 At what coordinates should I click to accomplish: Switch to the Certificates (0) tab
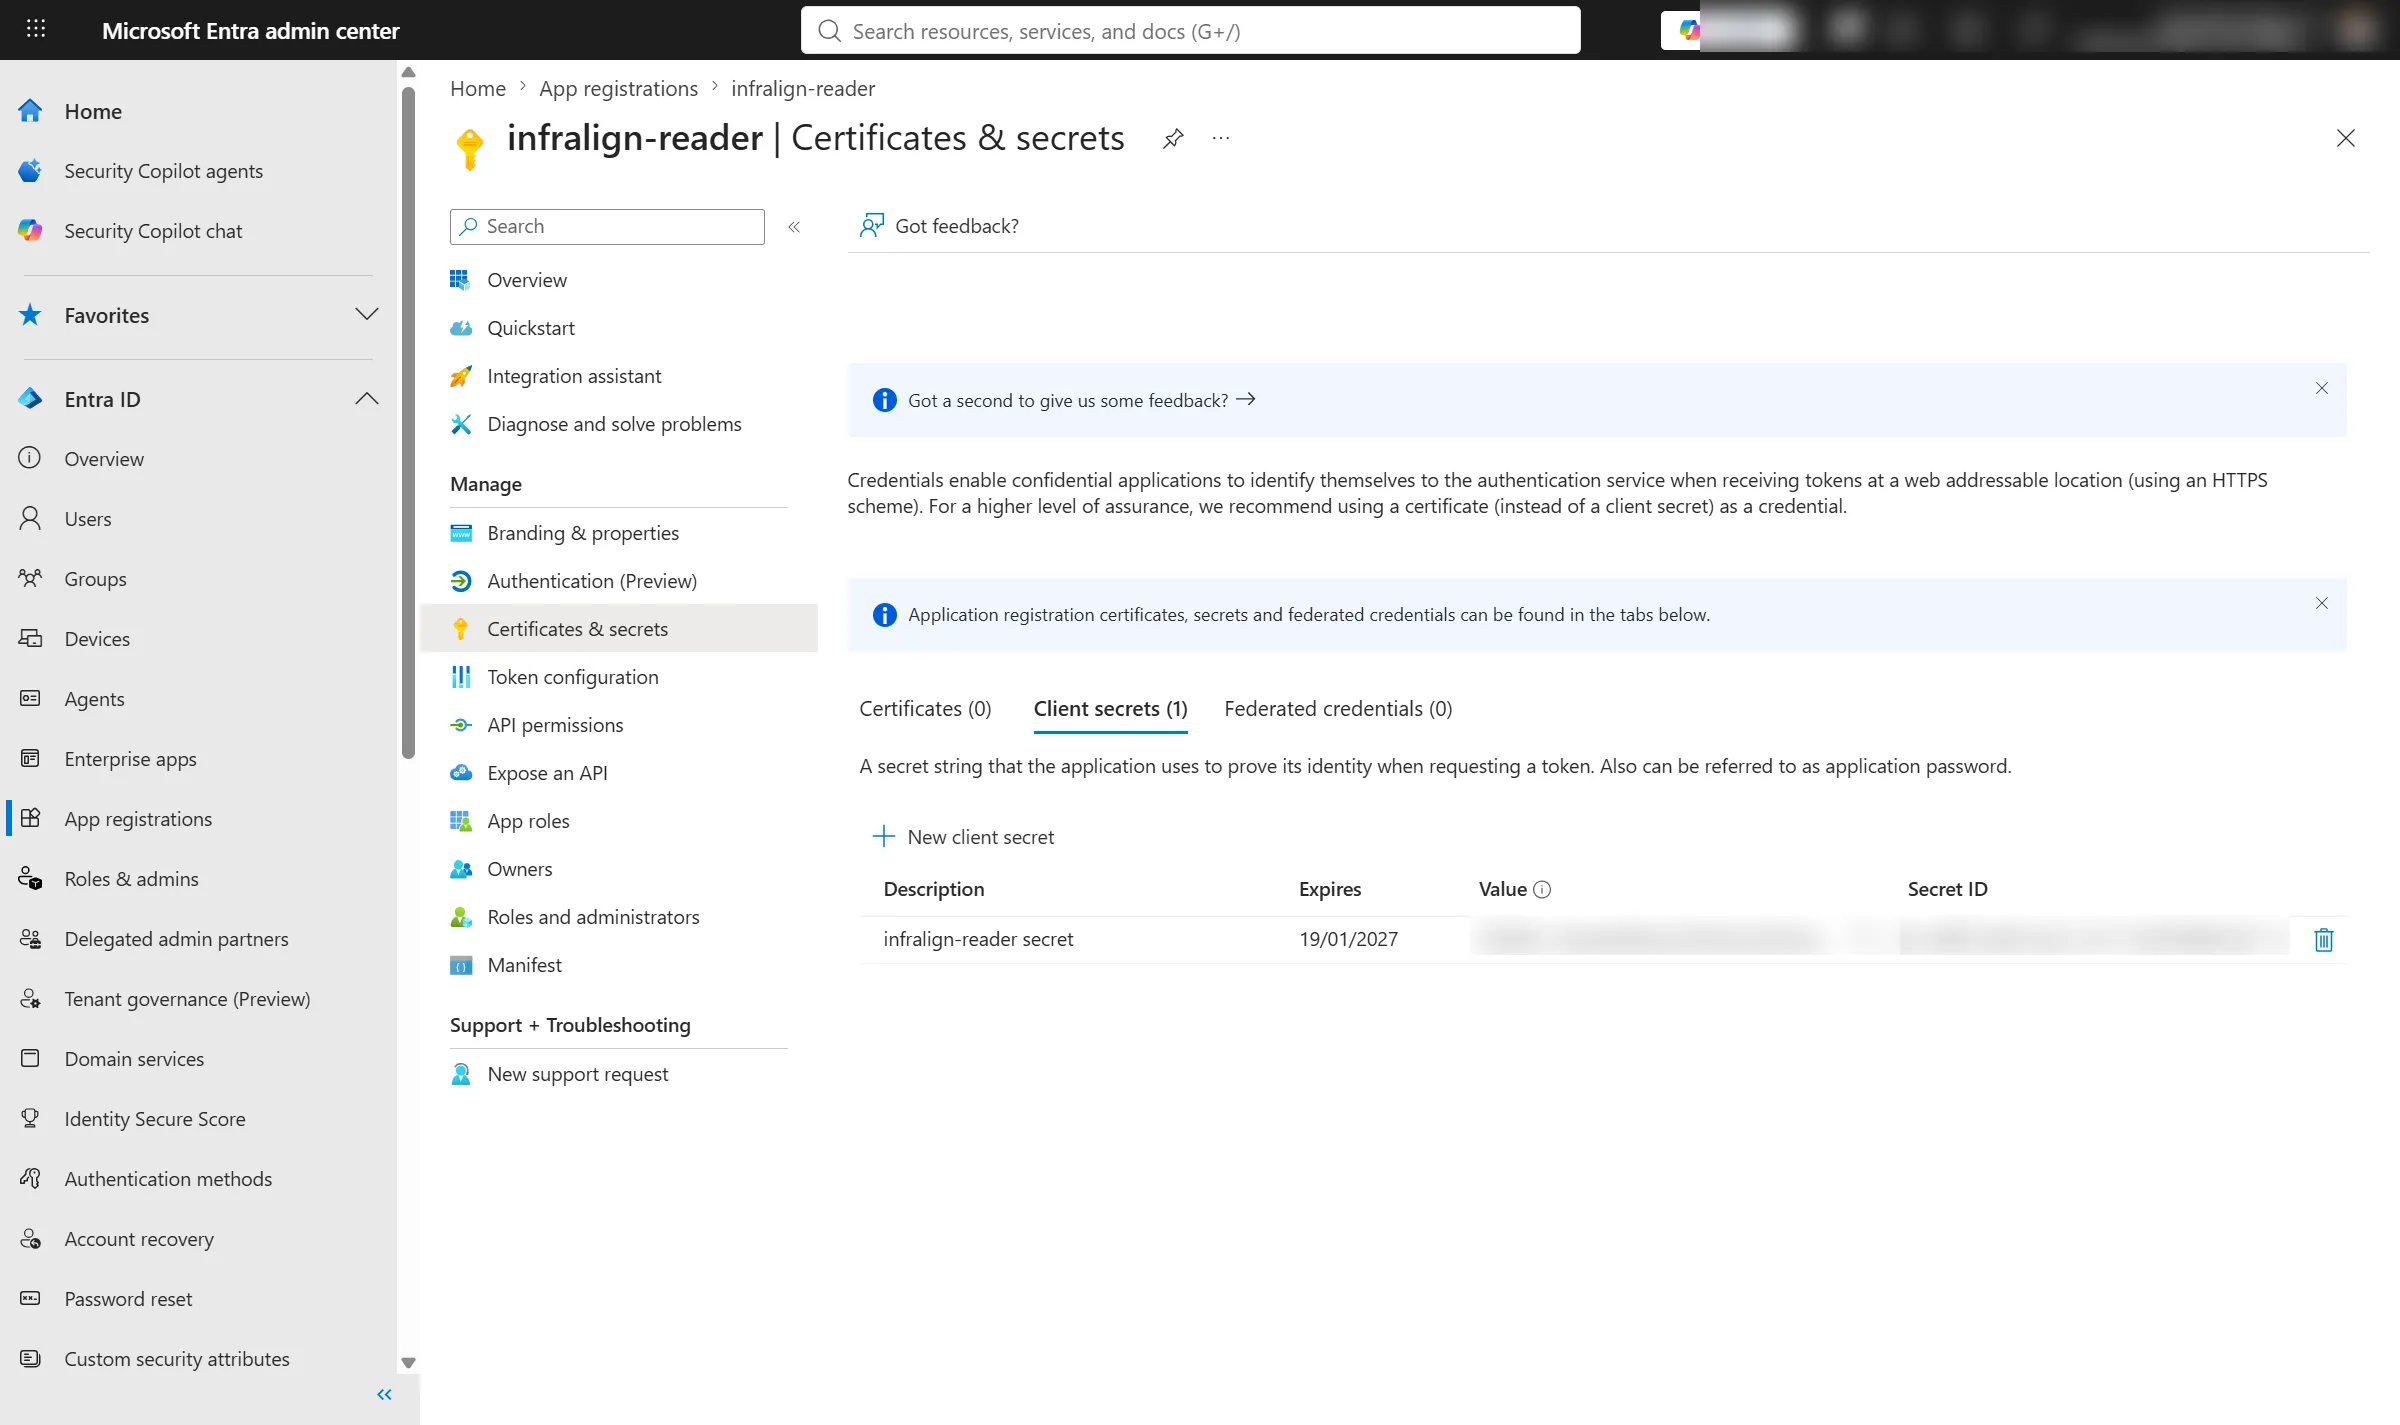[925, 709]
